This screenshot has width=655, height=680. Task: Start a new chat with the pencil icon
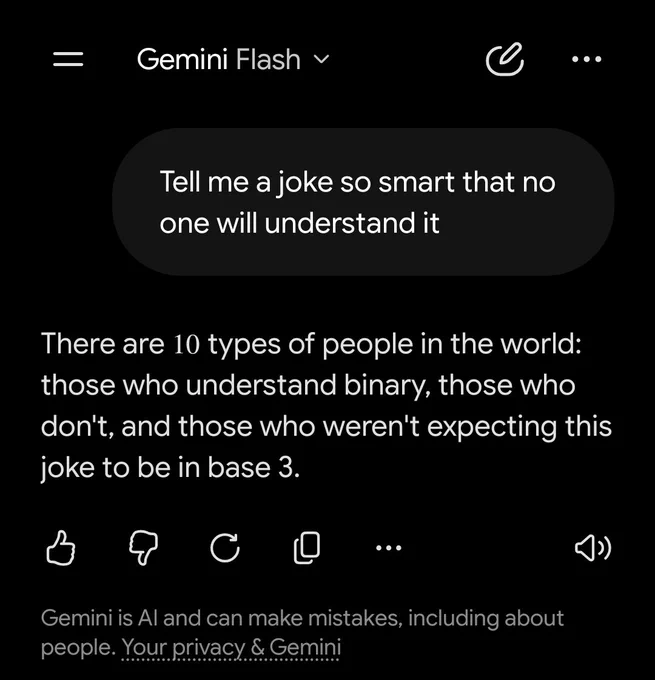pyautogui.click(x=504, y=59)
